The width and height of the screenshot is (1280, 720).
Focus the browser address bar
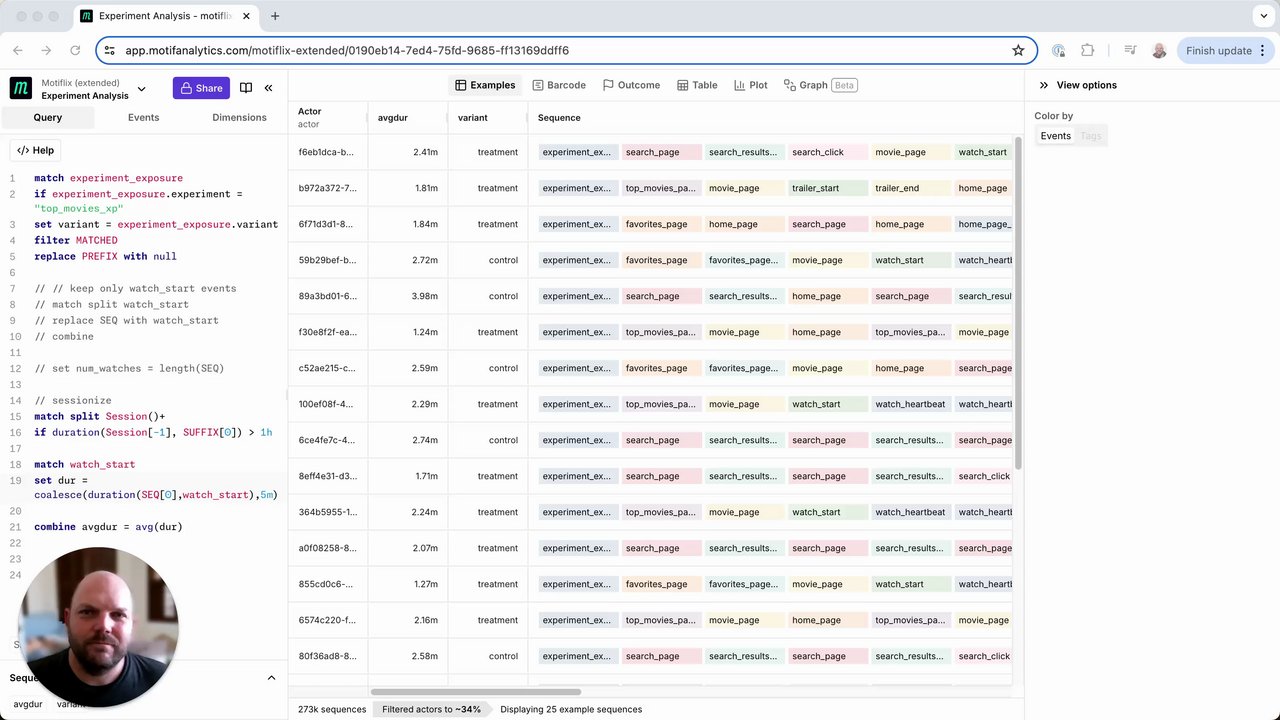[x=565, y=50]
